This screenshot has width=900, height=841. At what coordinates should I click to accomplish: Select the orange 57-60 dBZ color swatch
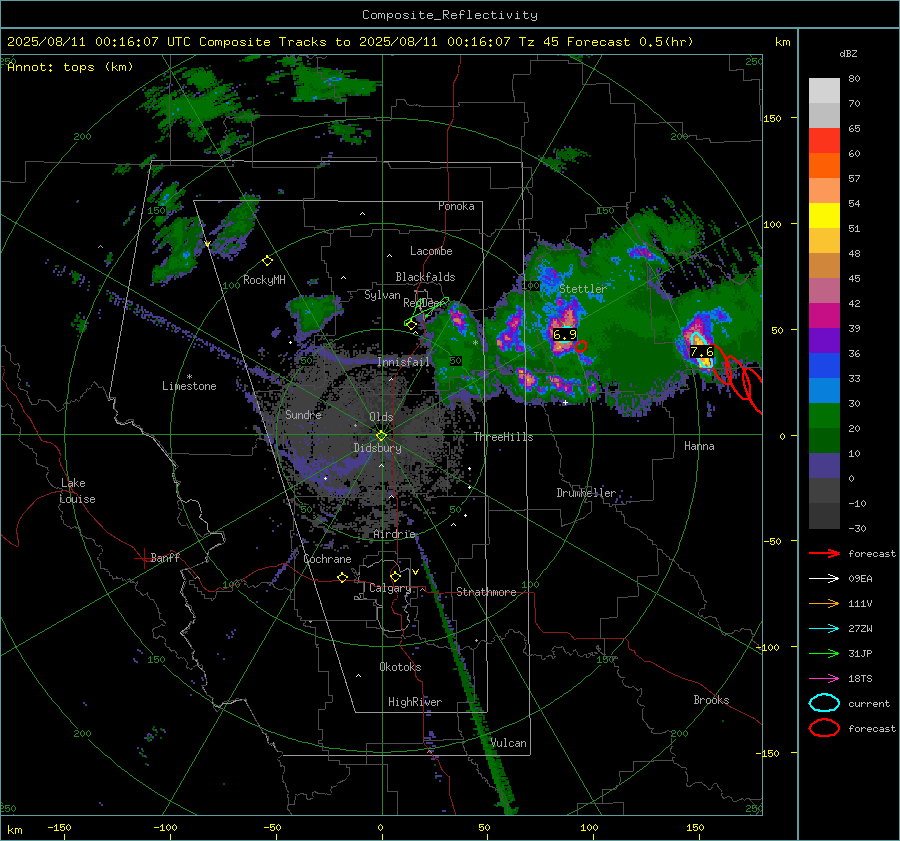click(x=824, y=166)
